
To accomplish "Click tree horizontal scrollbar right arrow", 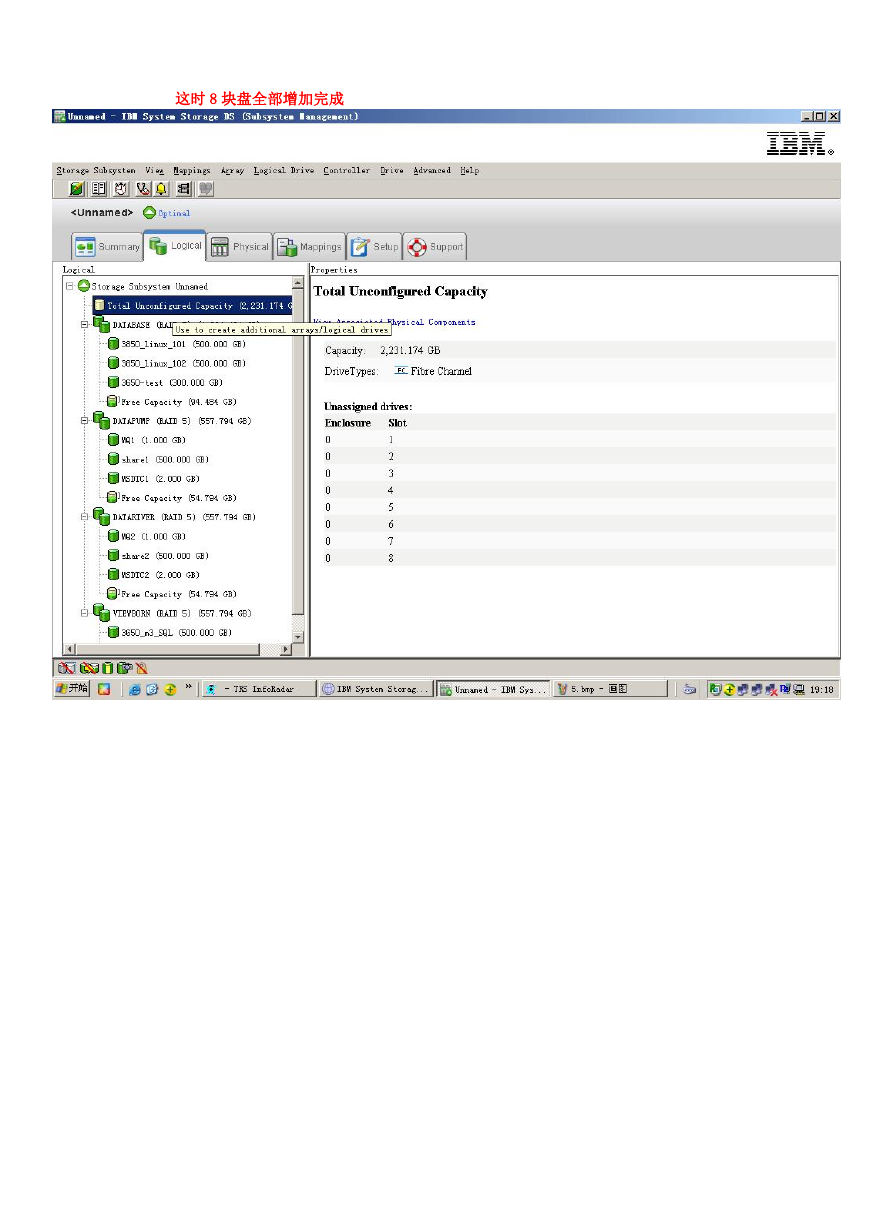I will point(286,649).
